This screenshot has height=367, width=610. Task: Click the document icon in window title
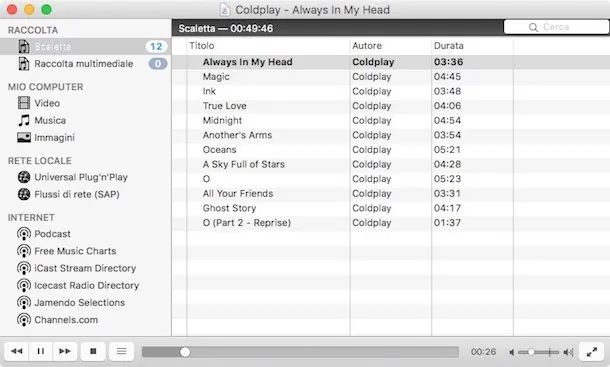tap(225, 10)
